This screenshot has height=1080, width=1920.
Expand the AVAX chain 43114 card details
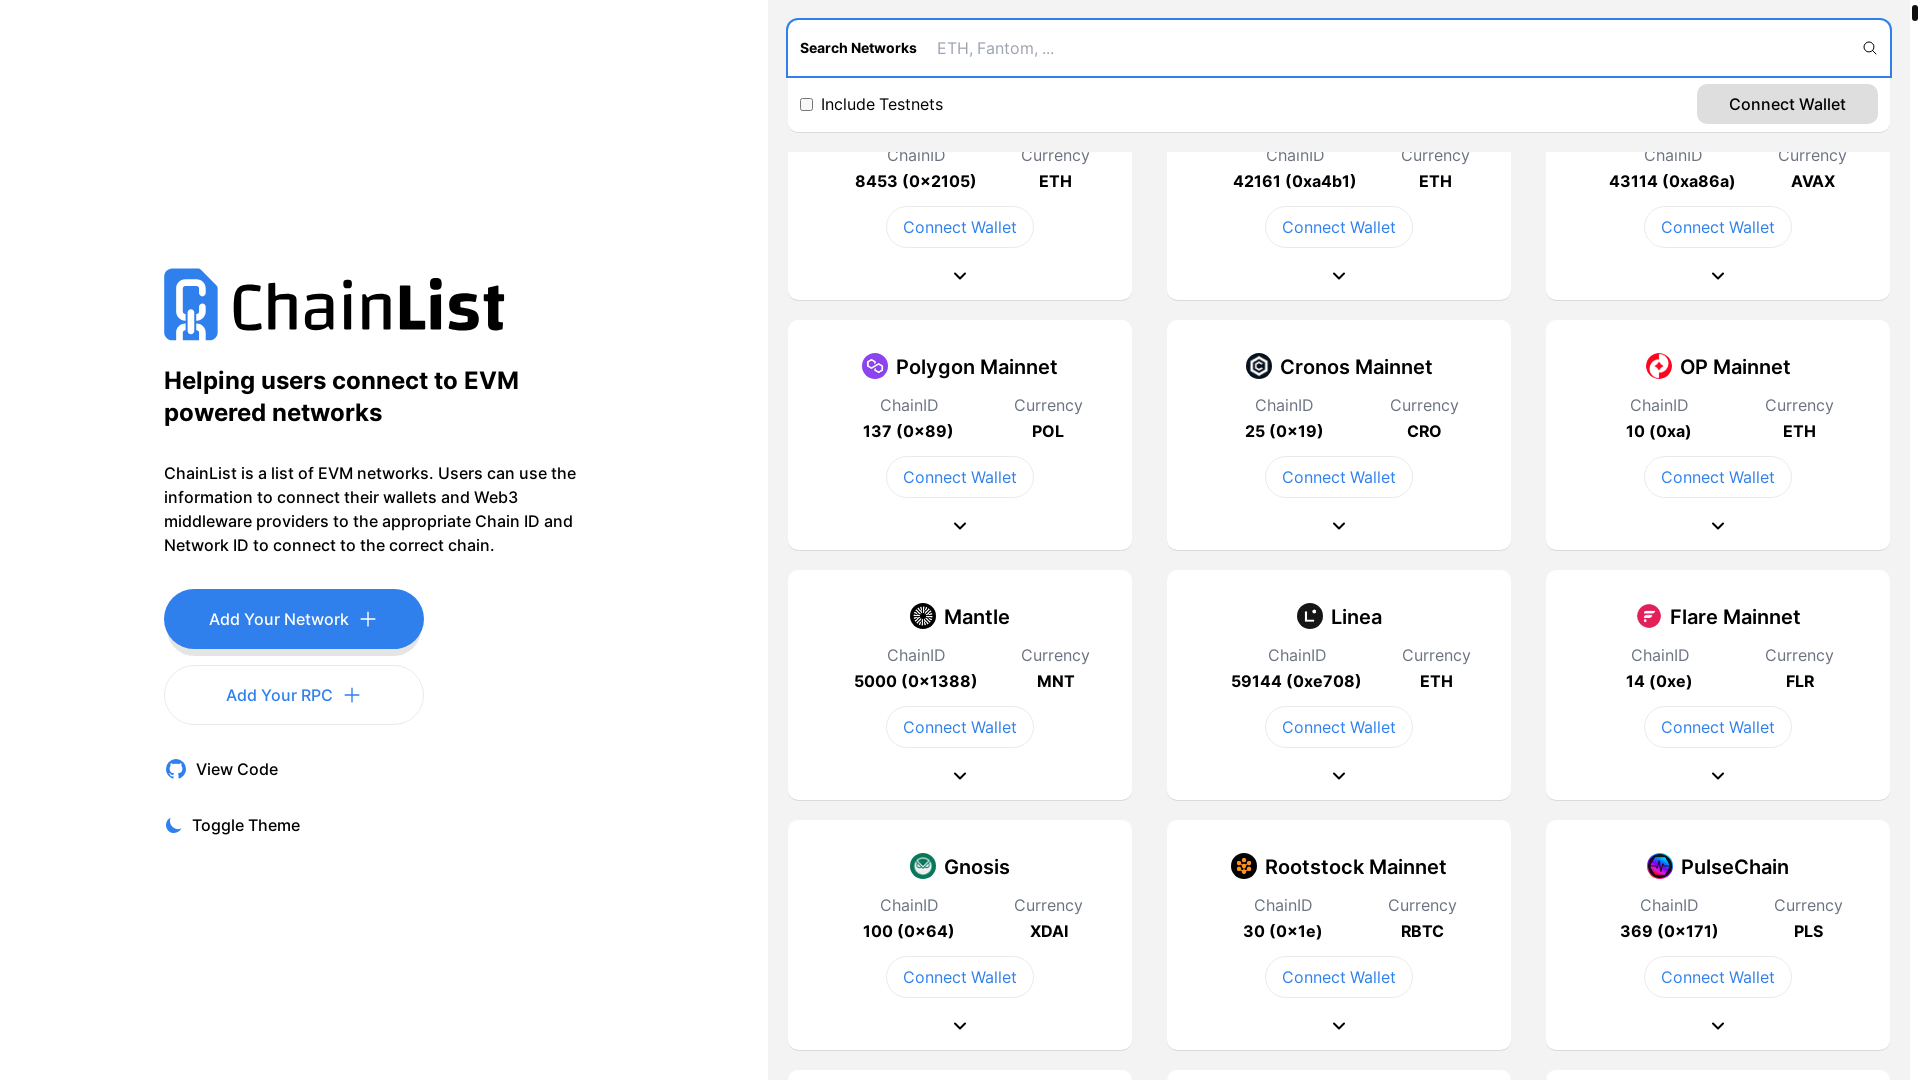pyautogui.click(x=1718, y=276)
